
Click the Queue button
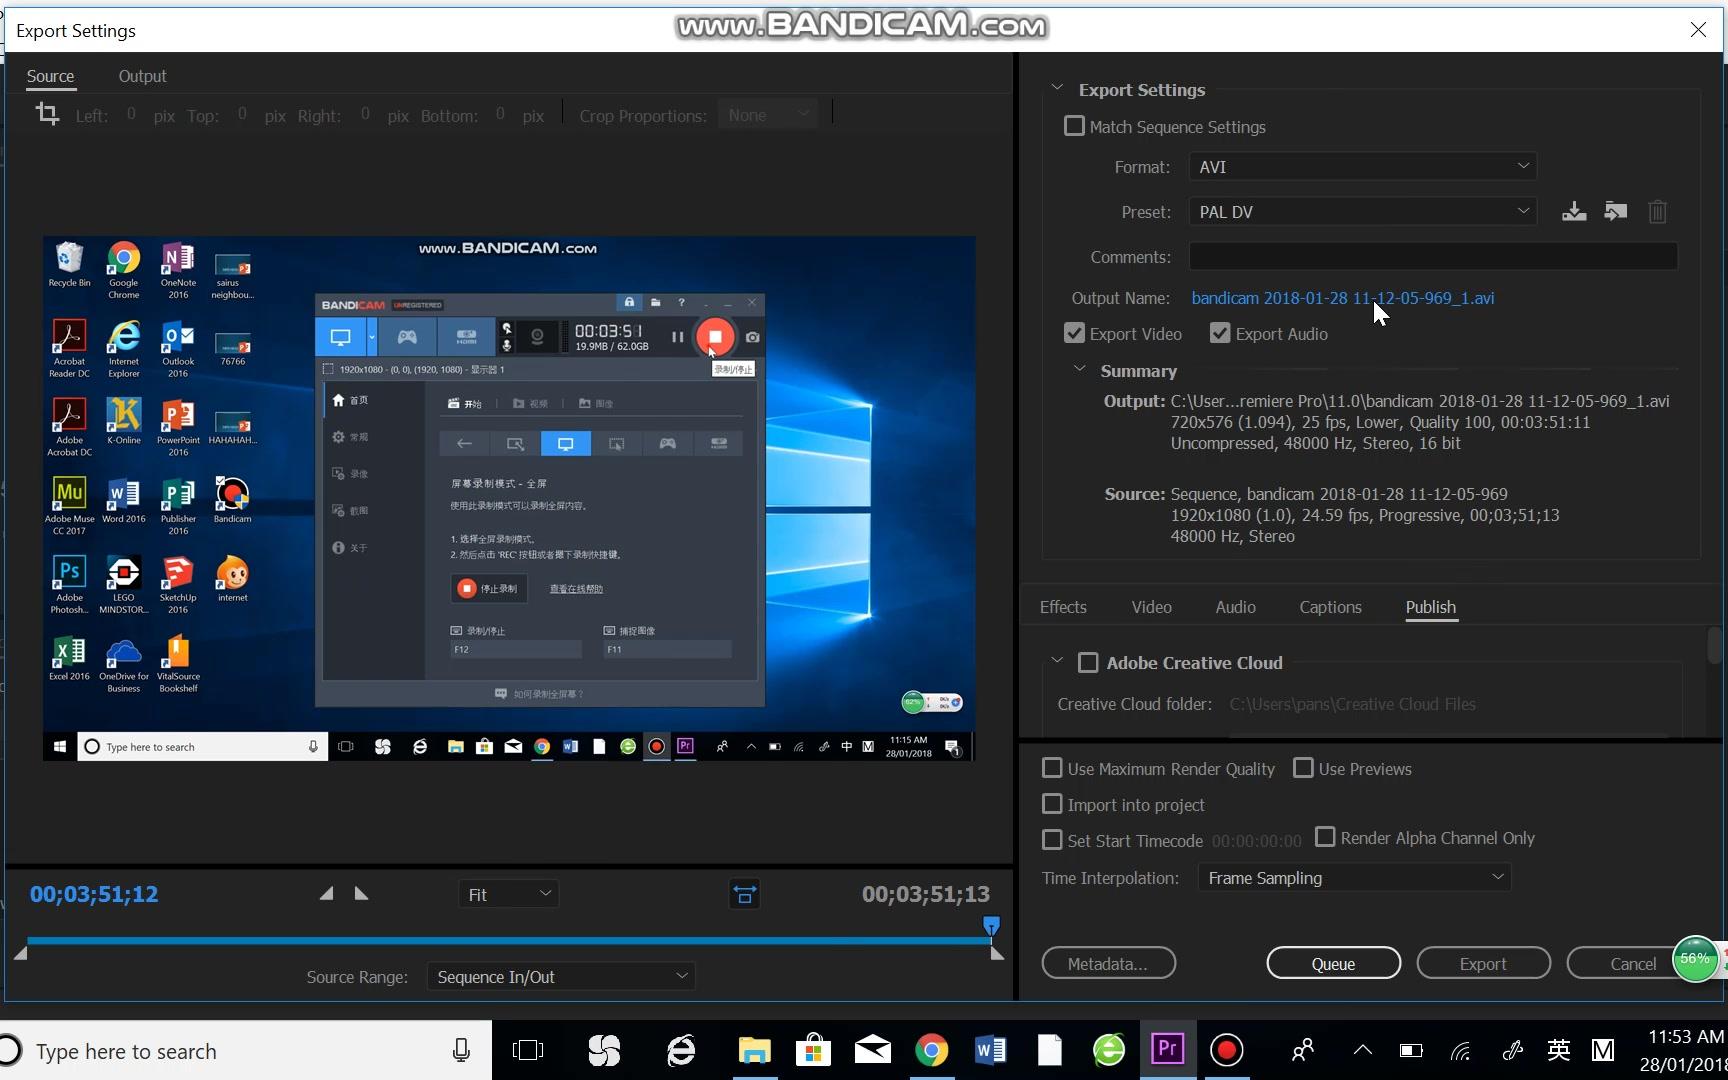tap(1333, 963)
